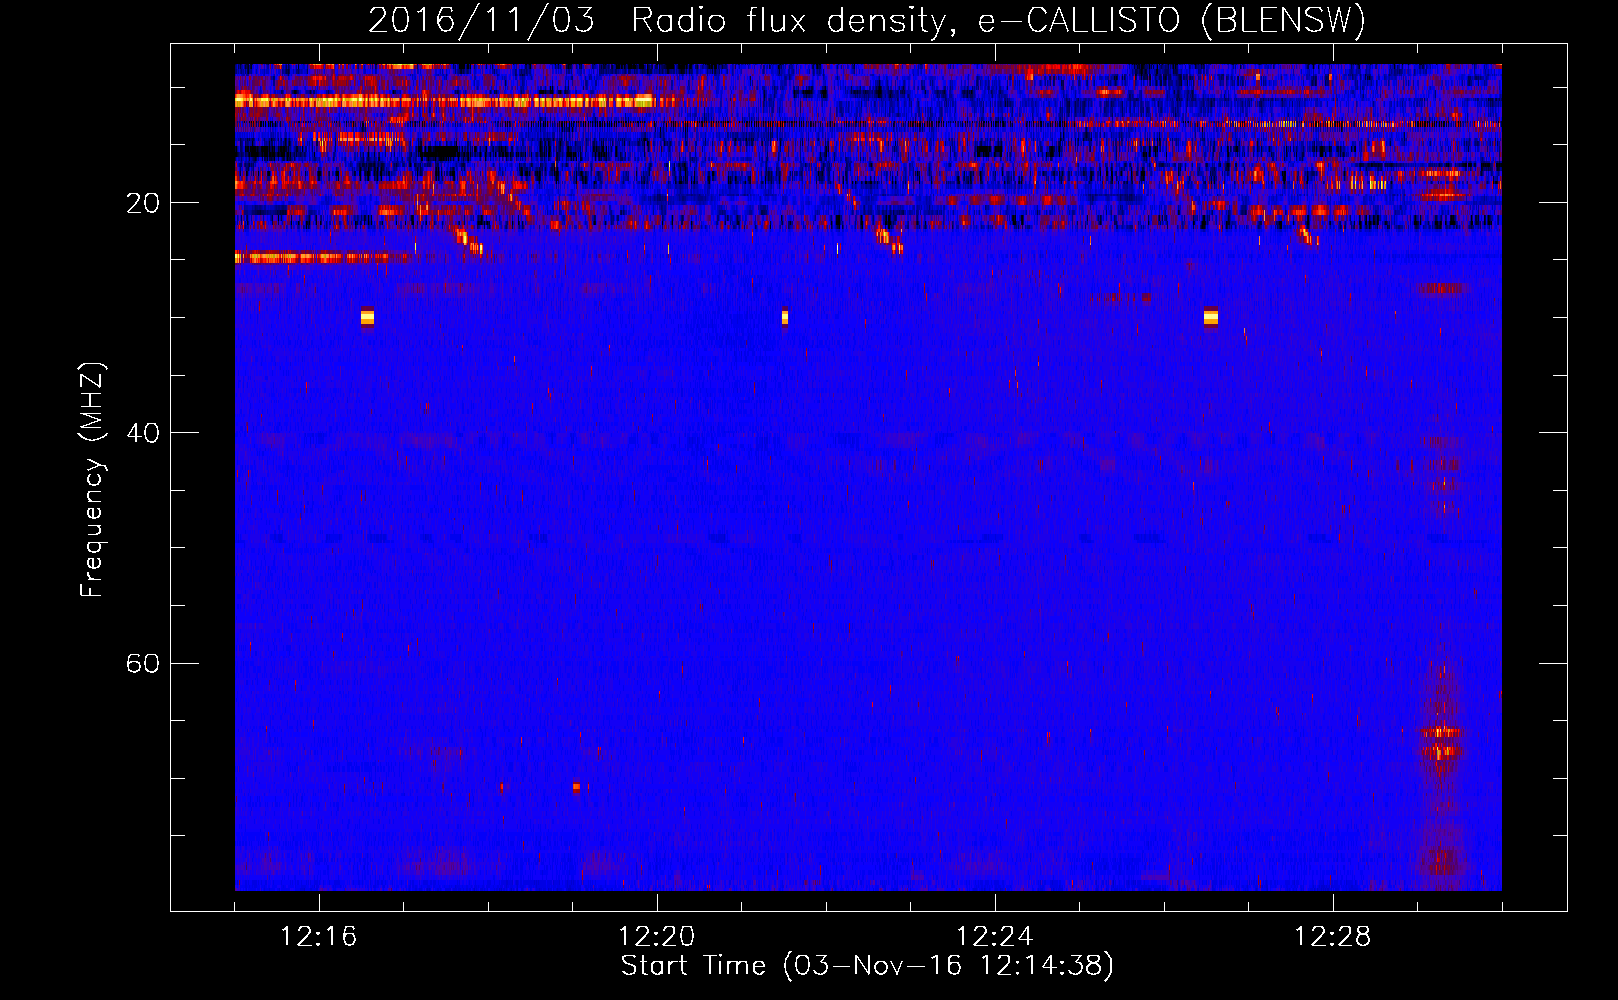Select the 12:24 time axis label
This screenshot has width=1618, height=1000.
click(x=994, y=937)
